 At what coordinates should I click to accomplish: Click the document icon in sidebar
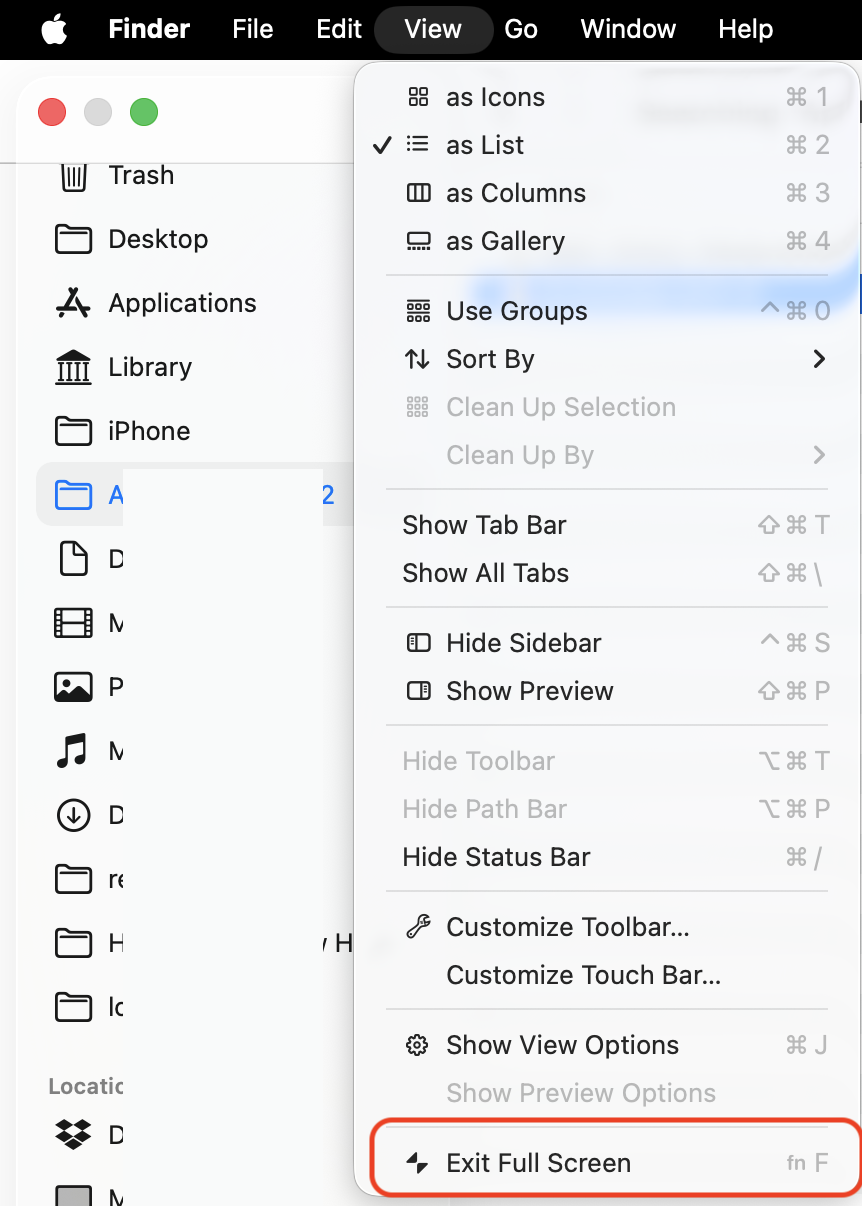[73, 559]
